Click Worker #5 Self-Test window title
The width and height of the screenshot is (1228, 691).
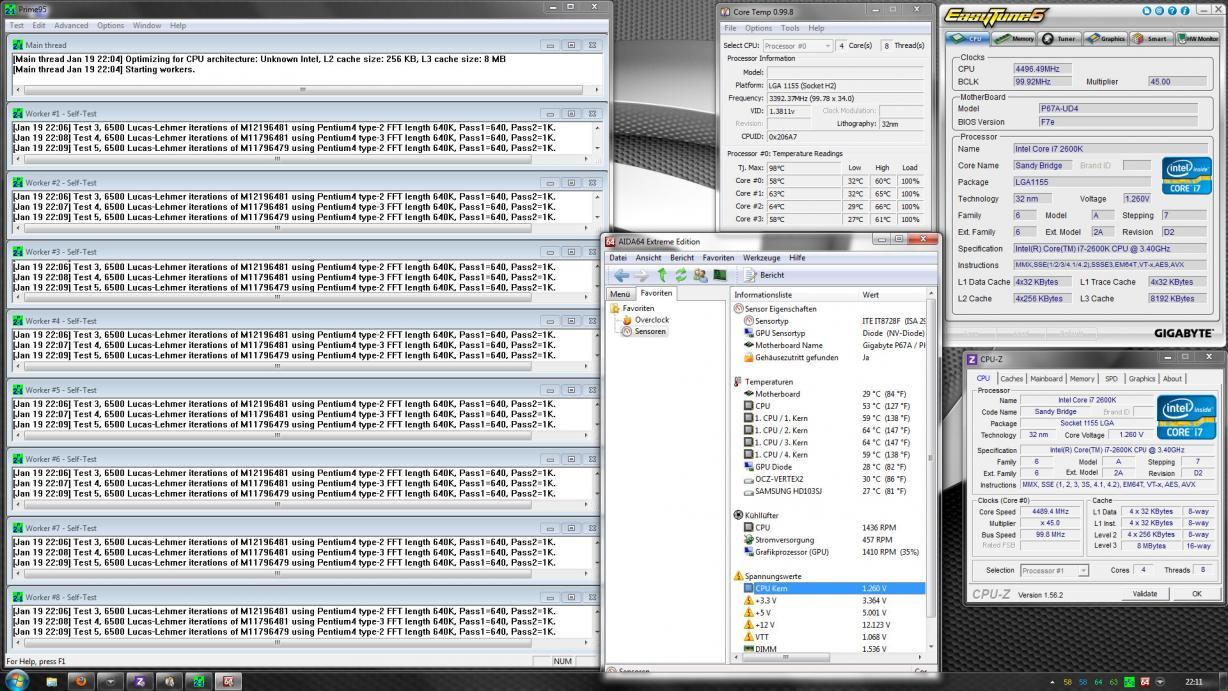[61, 389]
